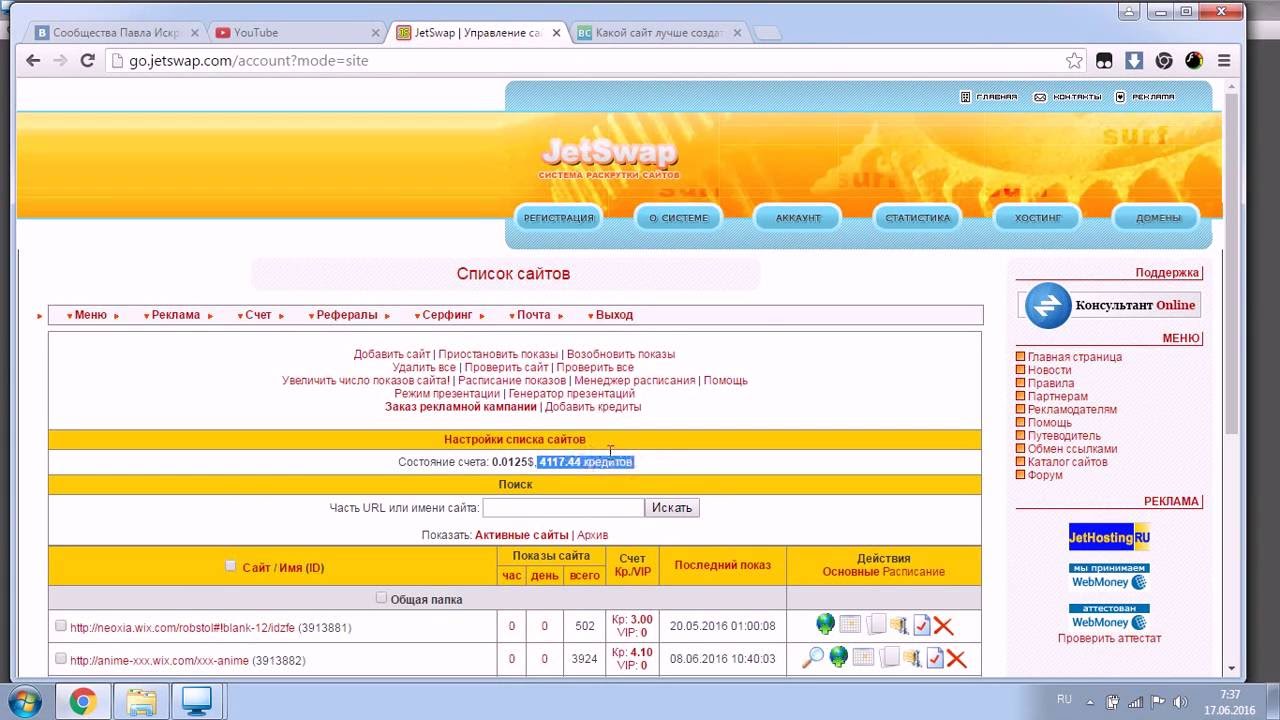Screen dimensions: 1280x720
Task: Open the Chrome main menu icon
Action: 1224,61
